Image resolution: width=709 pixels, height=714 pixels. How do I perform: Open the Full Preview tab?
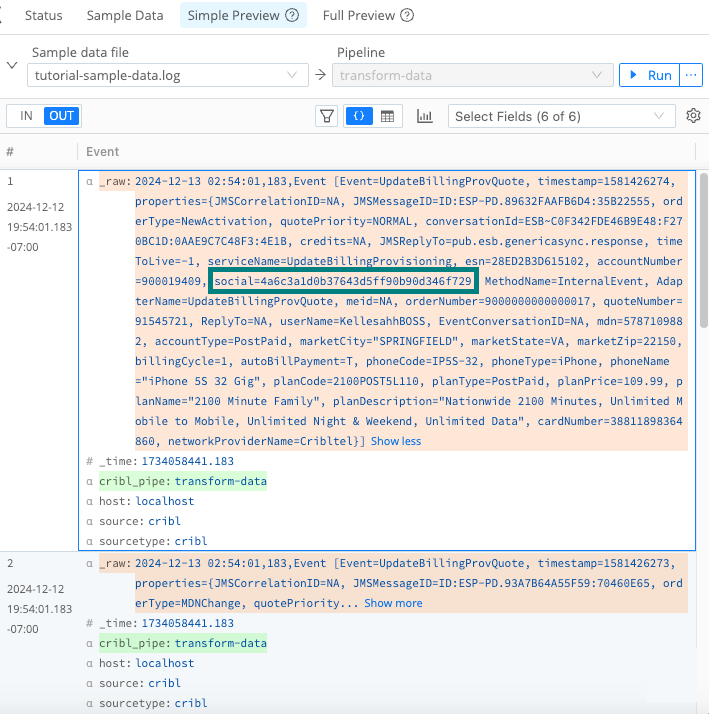point(356,16)
